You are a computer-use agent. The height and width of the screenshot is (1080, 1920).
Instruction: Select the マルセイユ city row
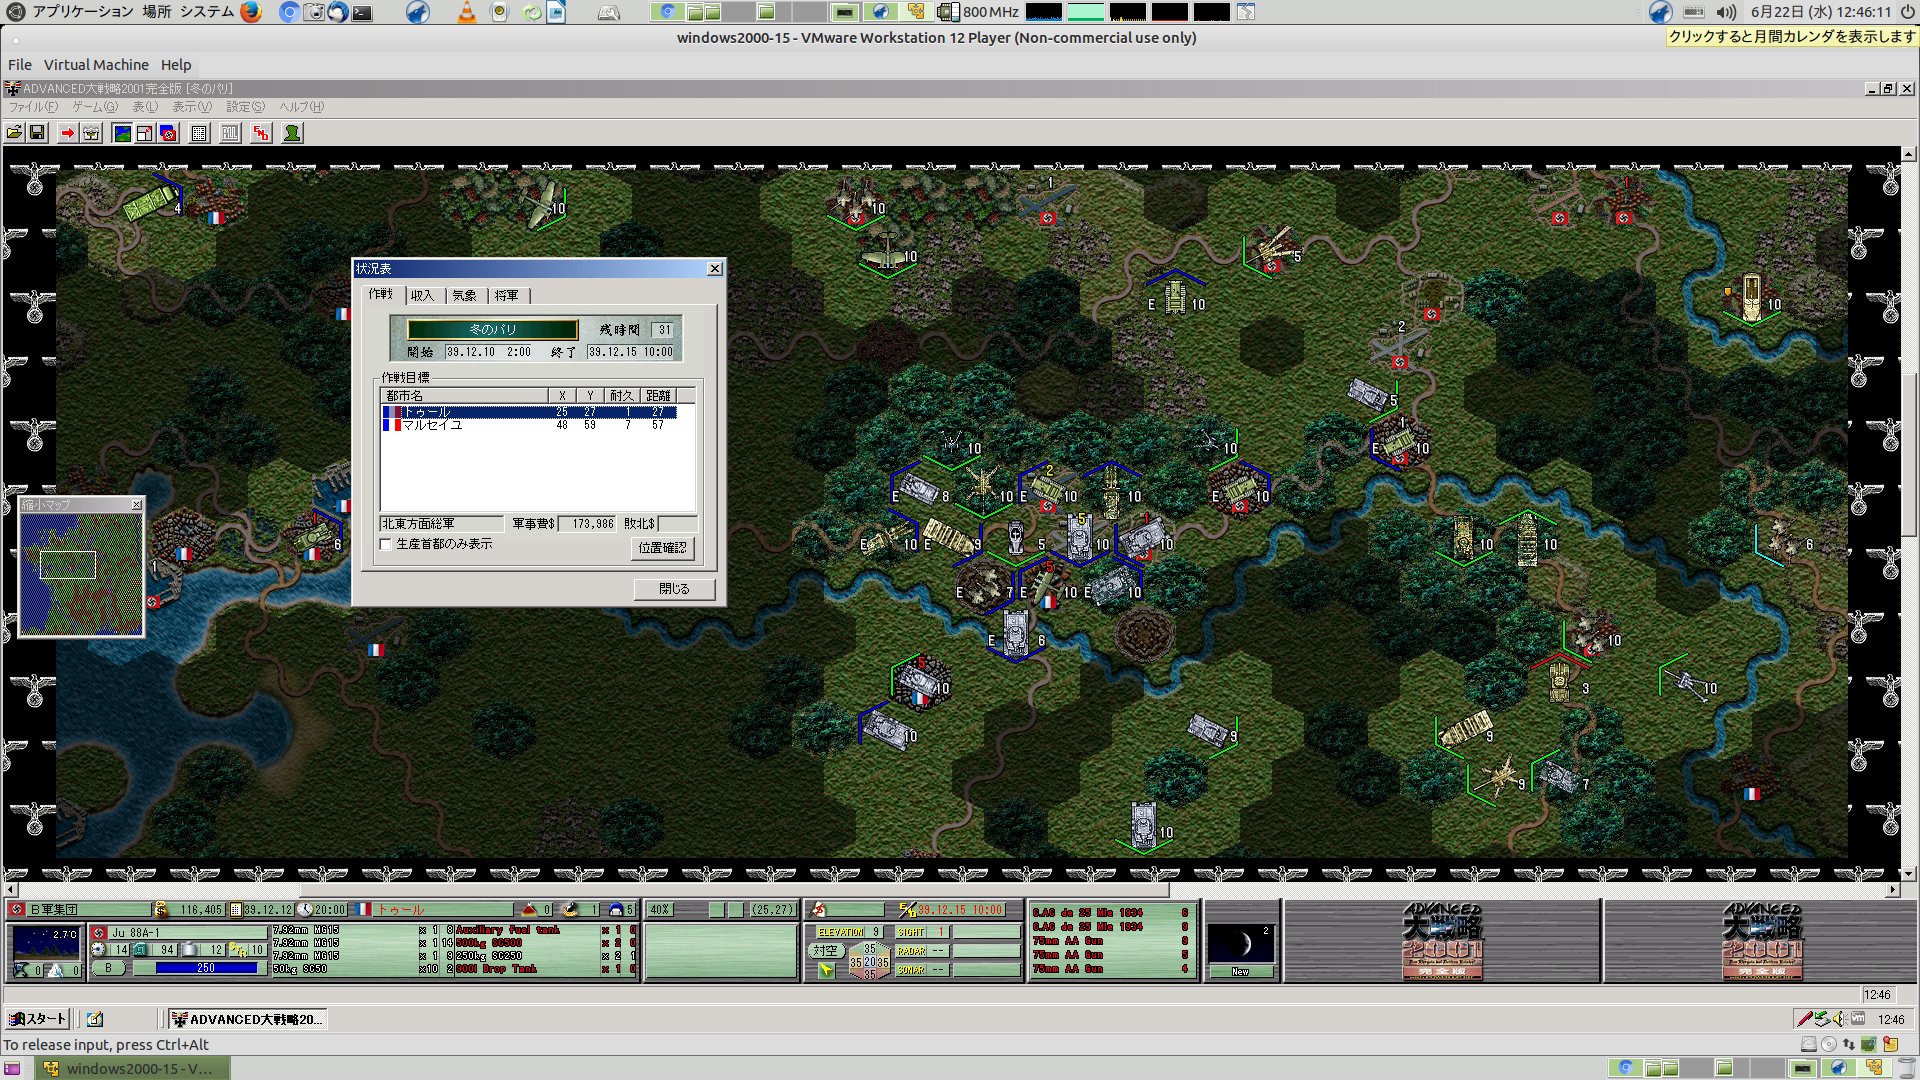[529, 425]
